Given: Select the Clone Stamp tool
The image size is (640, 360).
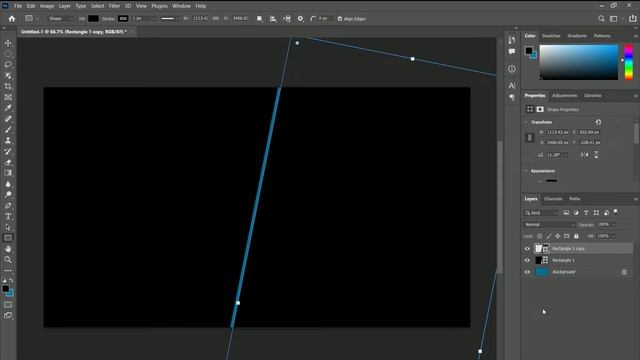Looking at the screenshot, I should 8,140.
